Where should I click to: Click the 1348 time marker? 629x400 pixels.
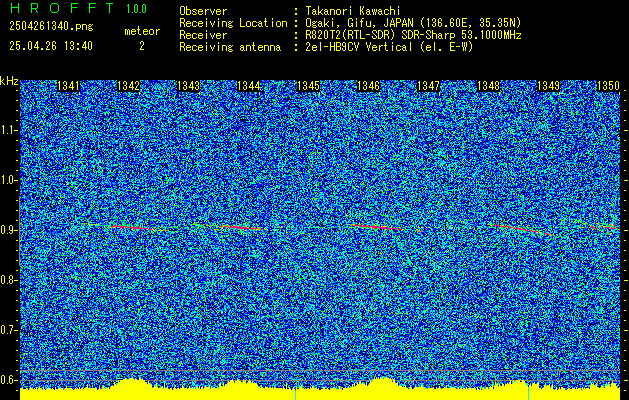(488, 86)
